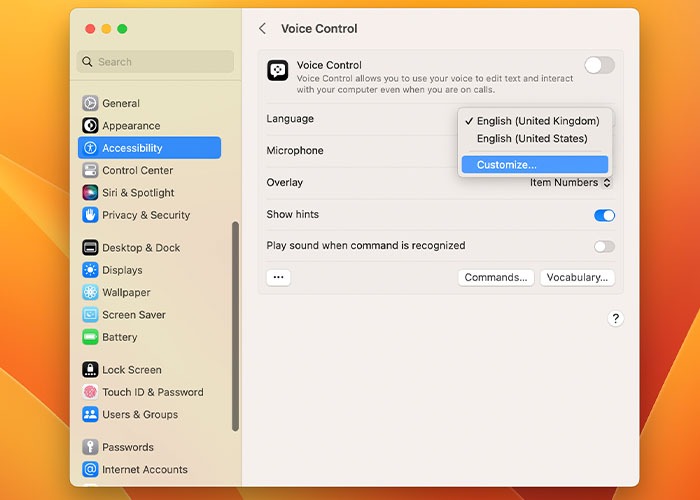Select Touch ID & Password label
Viewport: 700px width, 500px height.
point(153,392)
